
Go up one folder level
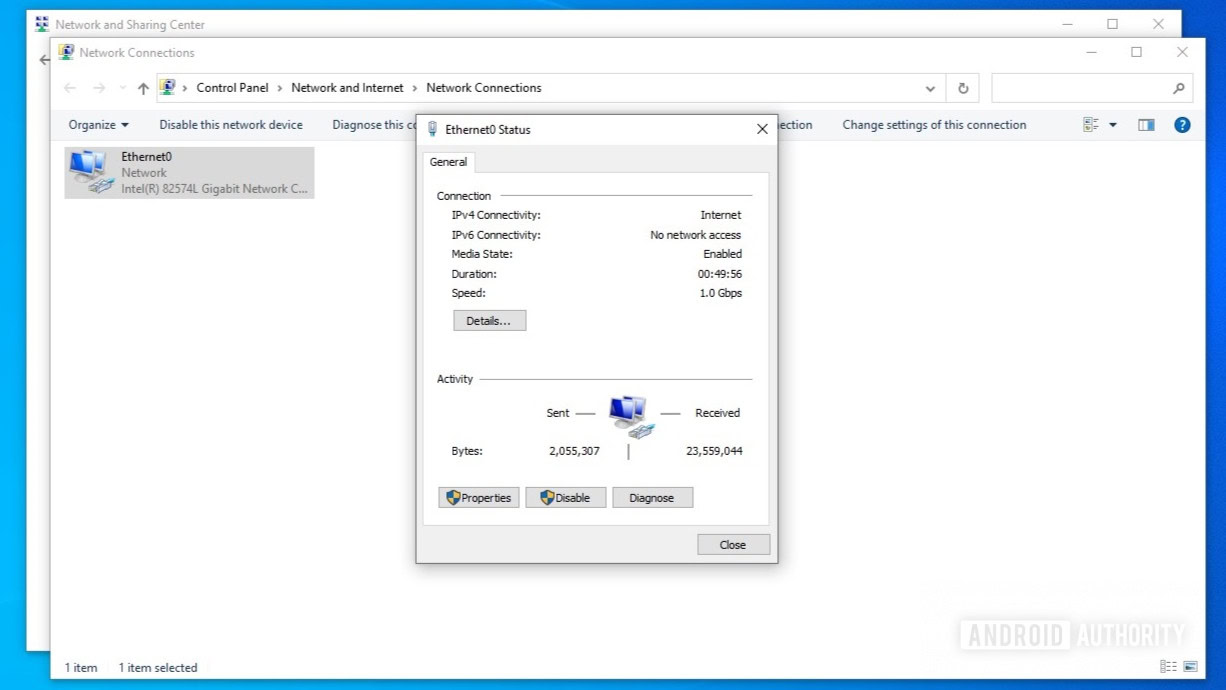143,88
